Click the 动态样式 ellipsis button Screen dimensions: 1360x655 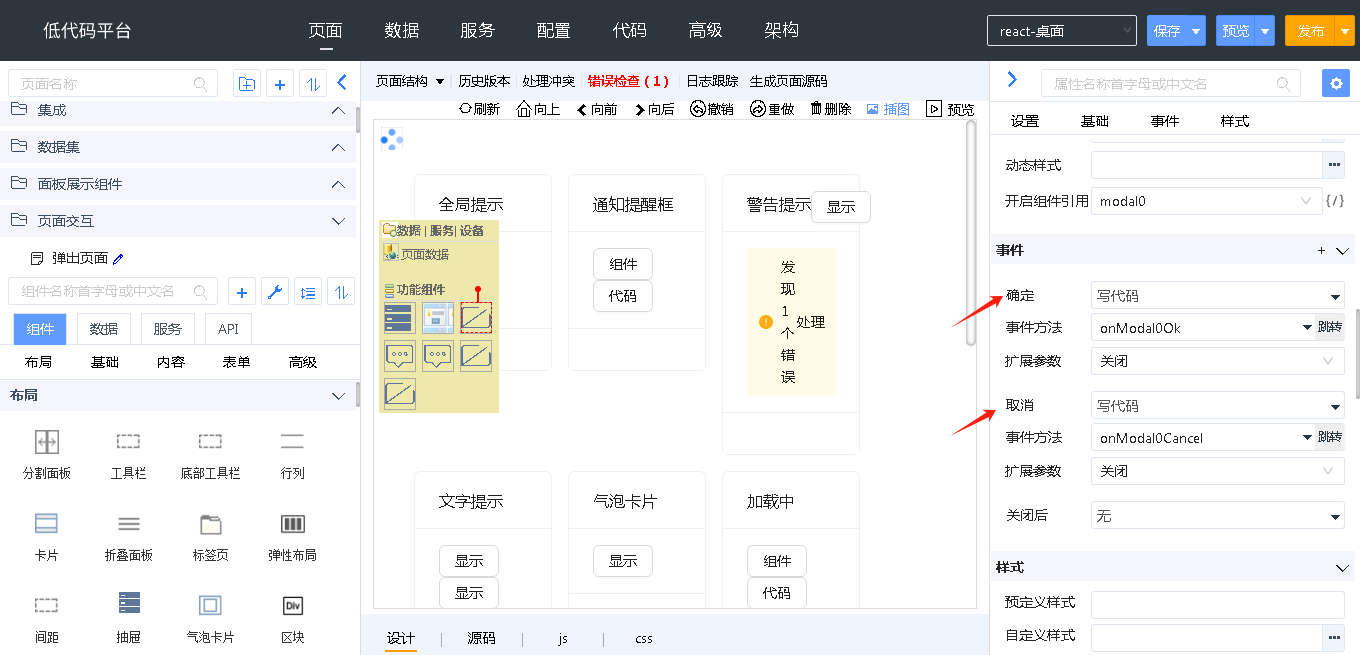coord(1334,164)
